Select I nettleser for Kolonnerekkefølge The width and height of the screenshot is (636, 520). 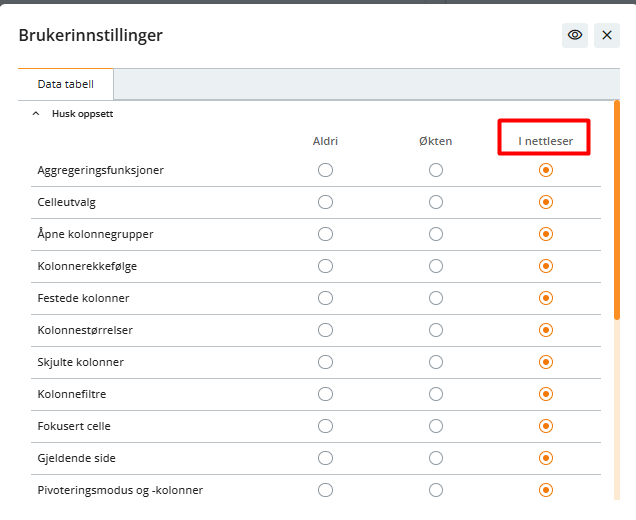[x=546, y=266]
